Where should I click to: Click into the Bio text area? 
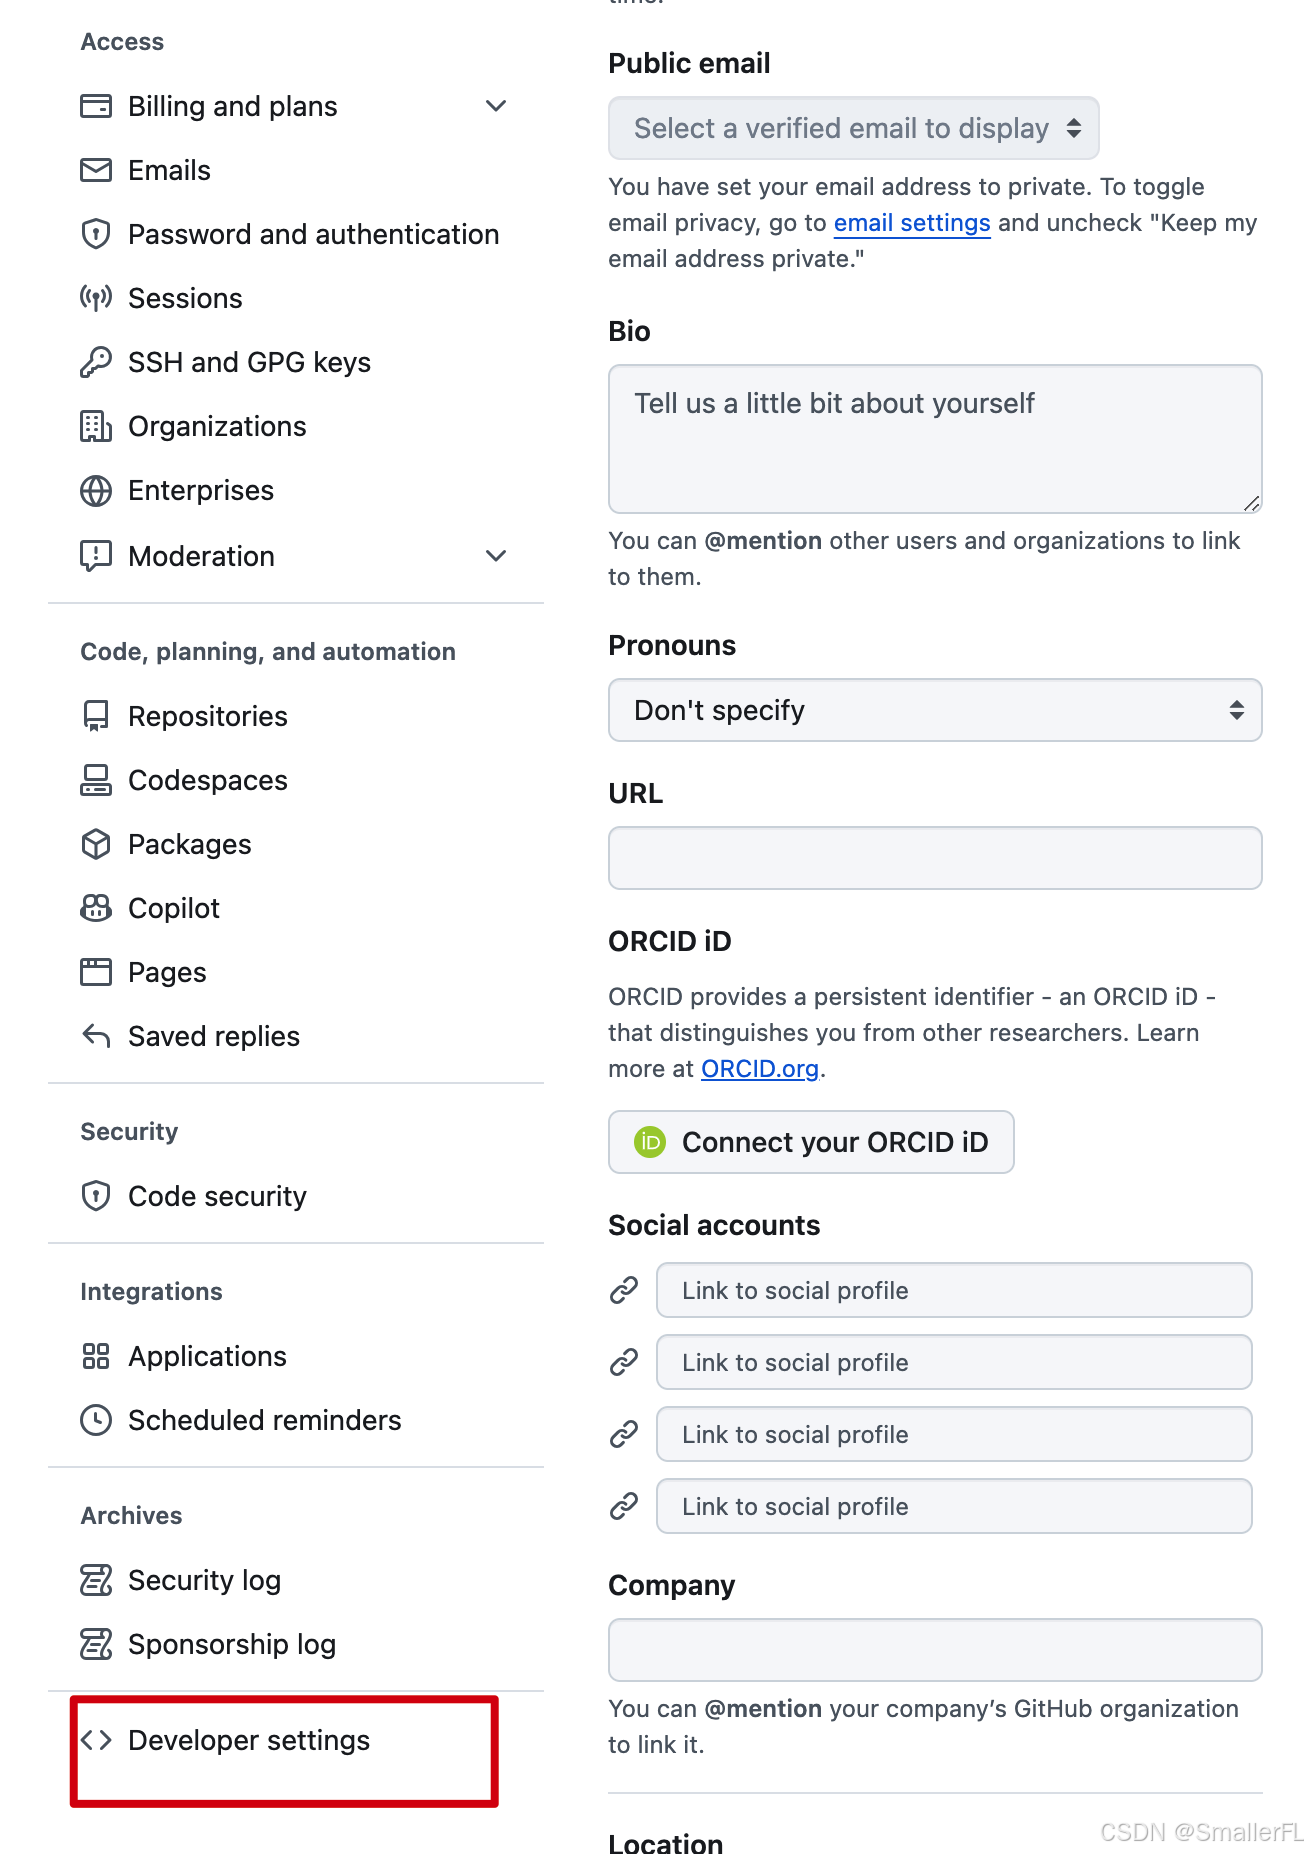(934, 438)
